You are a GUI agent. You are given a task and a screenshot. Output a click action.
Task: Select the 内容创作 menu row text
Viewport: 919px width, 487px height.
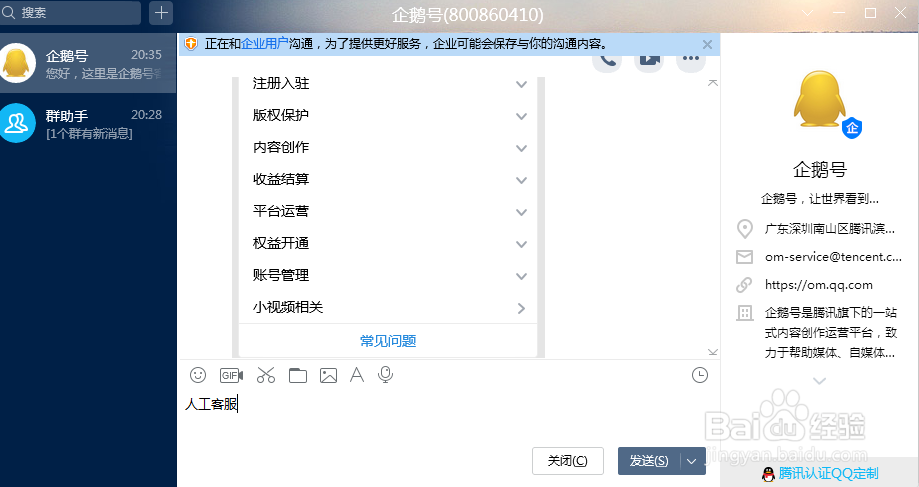(x=281, y=147)
